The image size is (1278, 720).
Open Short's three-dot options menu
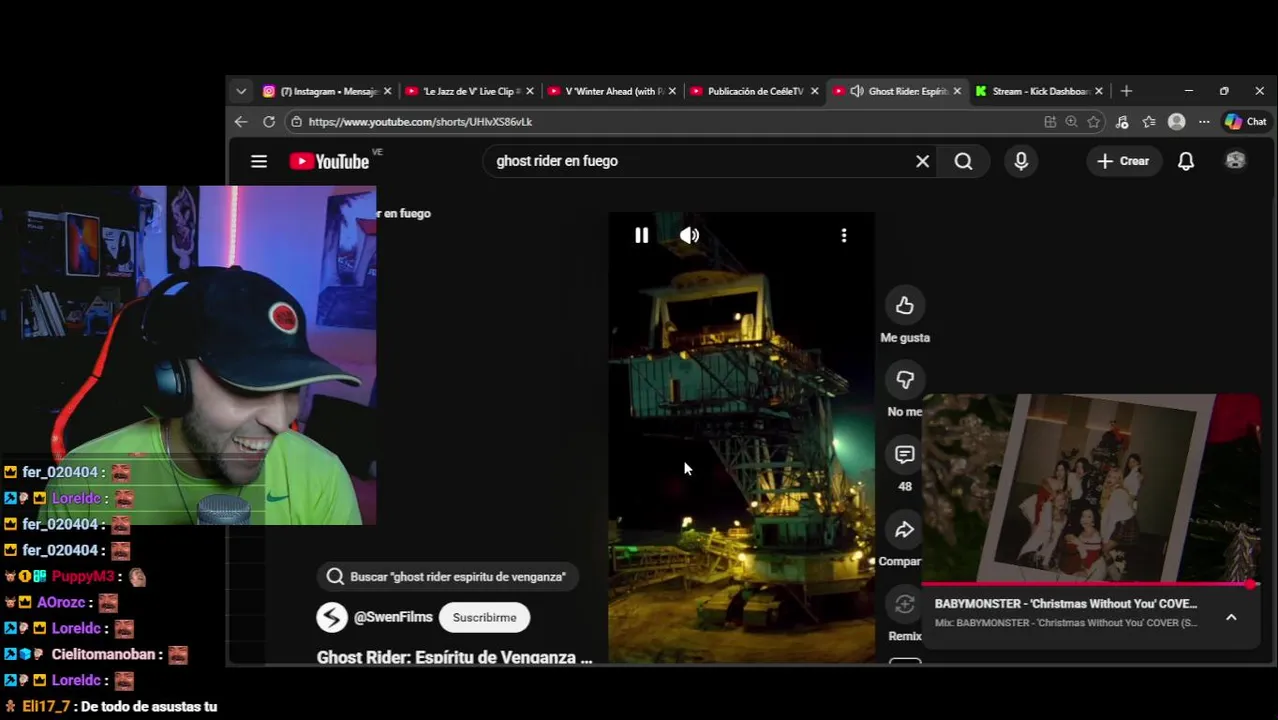click(x=844, y=235)
